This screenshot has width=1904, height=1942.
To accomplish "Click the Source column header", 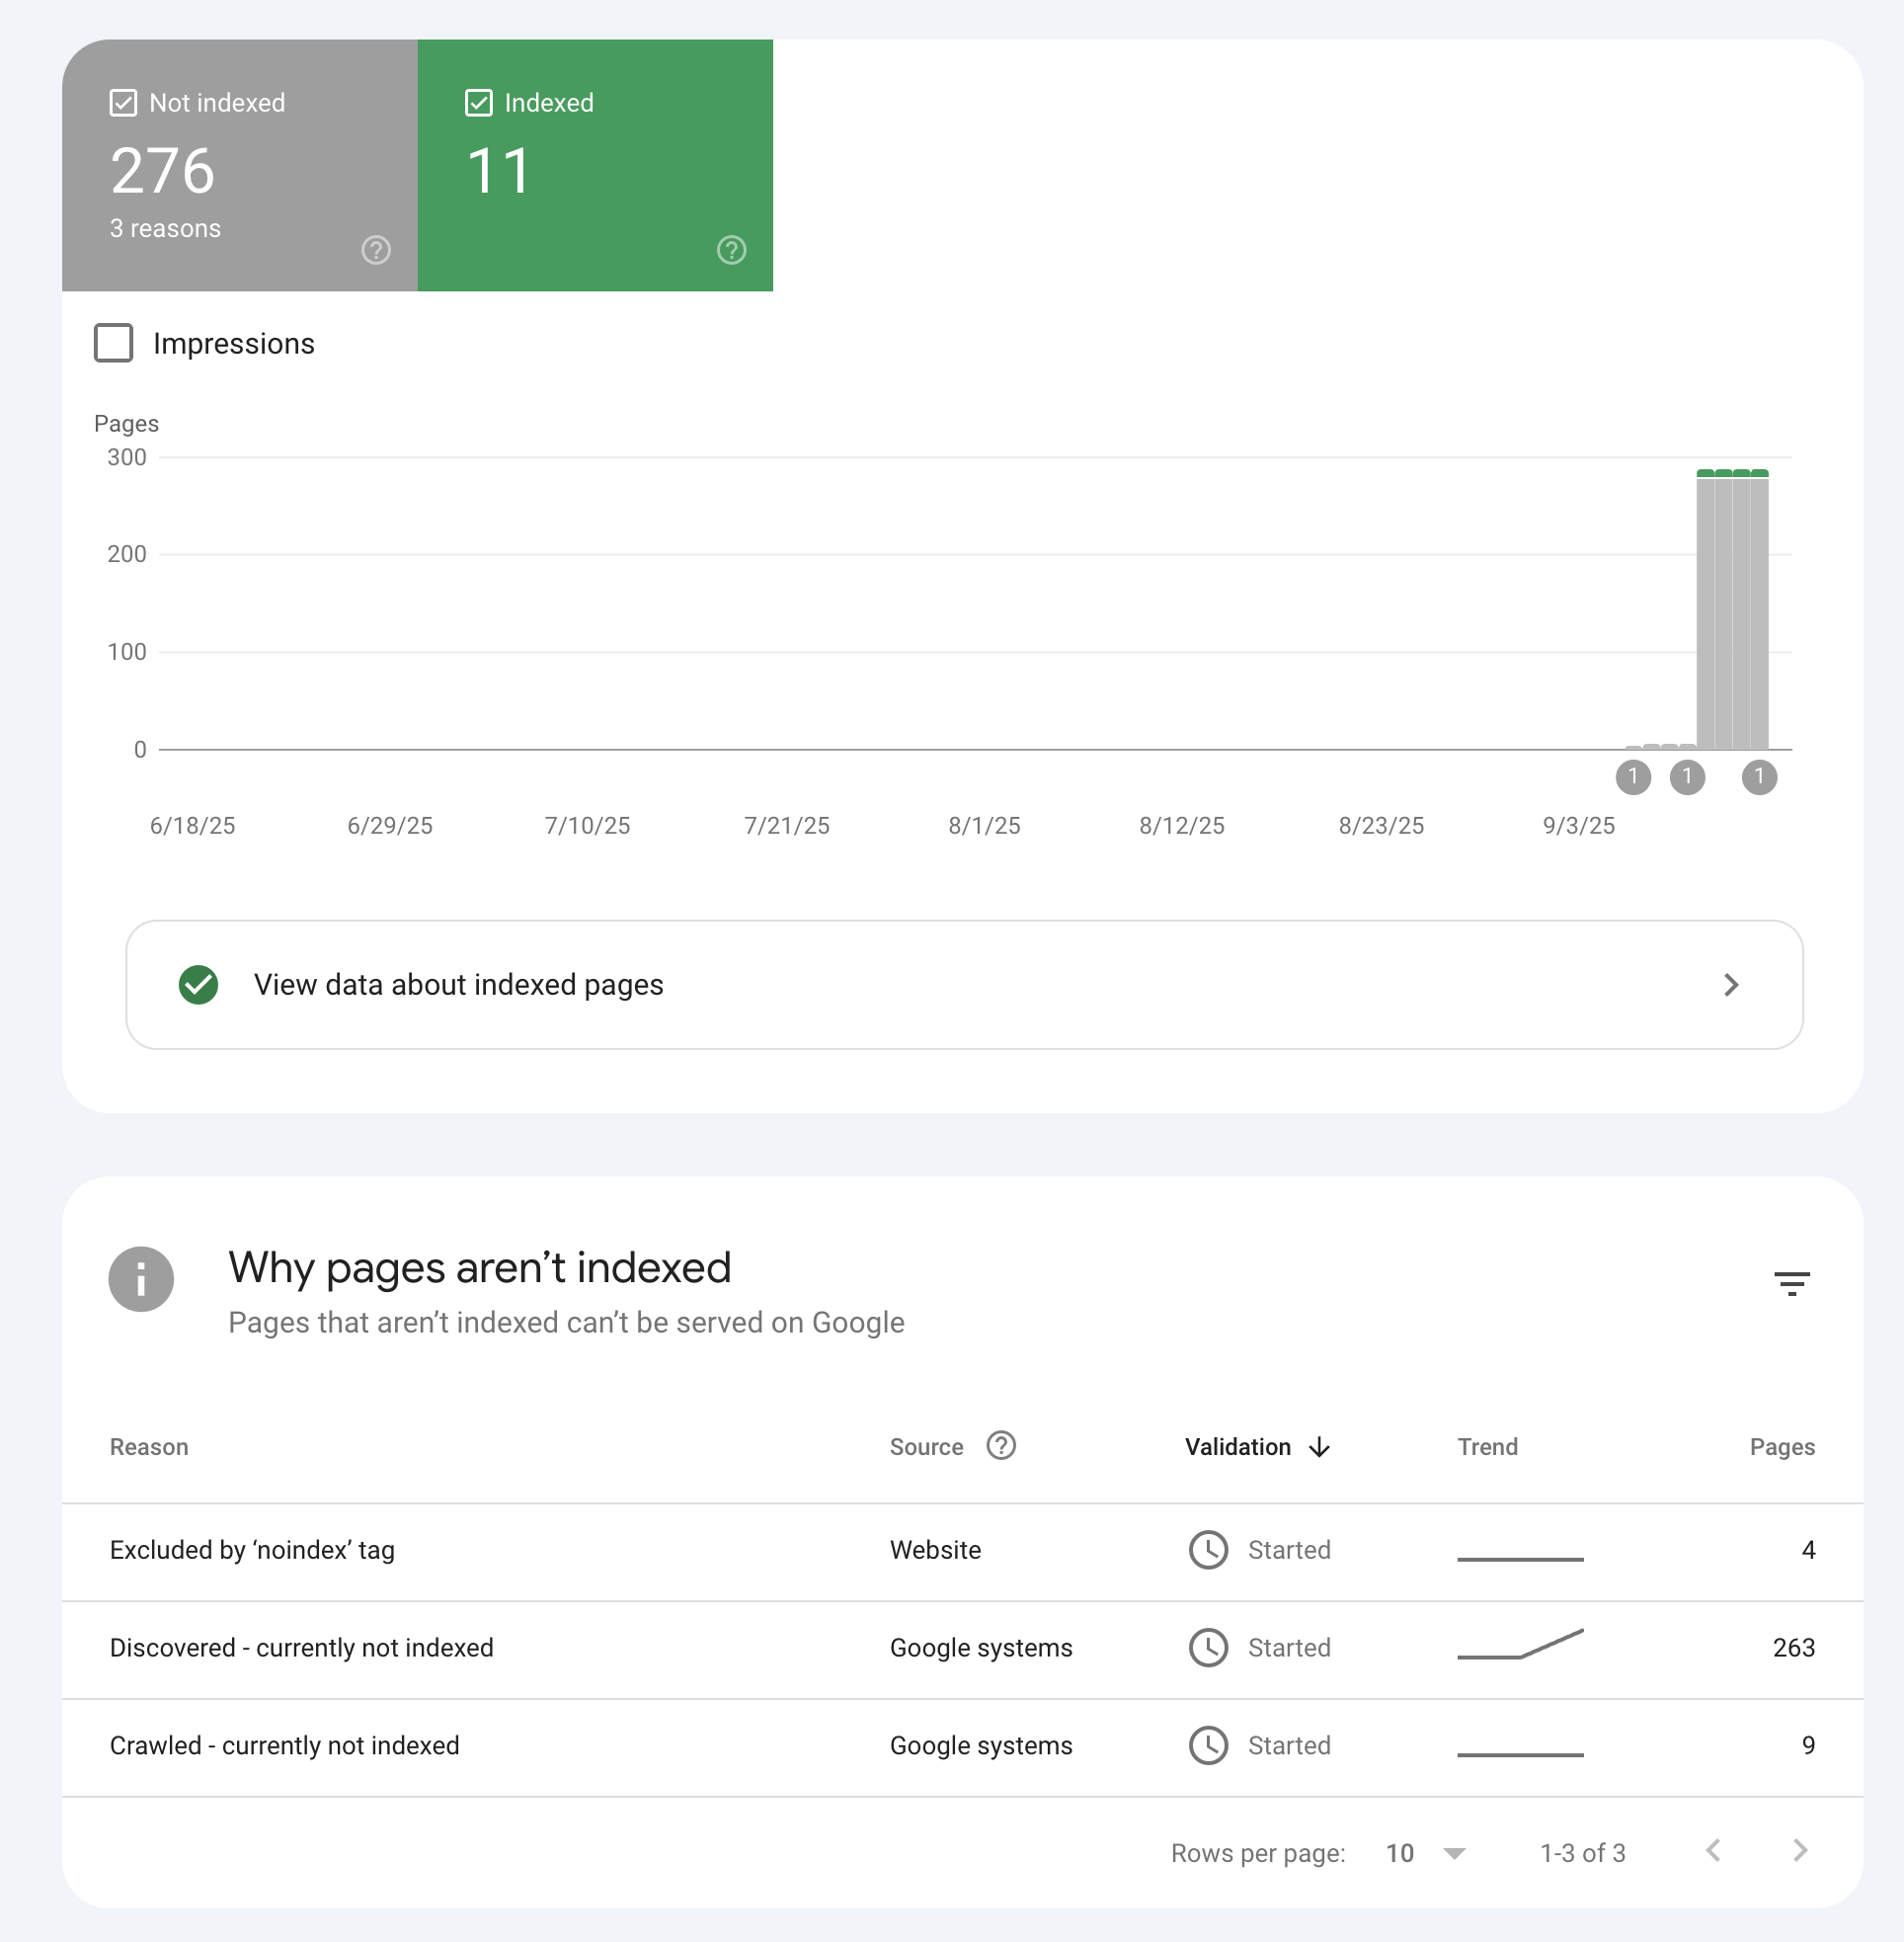I will point(926,1447).
